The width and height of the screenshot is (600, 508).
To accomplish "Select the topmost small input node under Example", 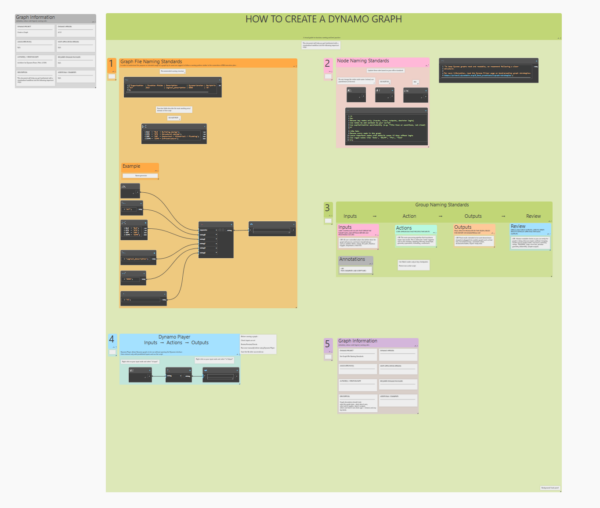I will 130,190.
